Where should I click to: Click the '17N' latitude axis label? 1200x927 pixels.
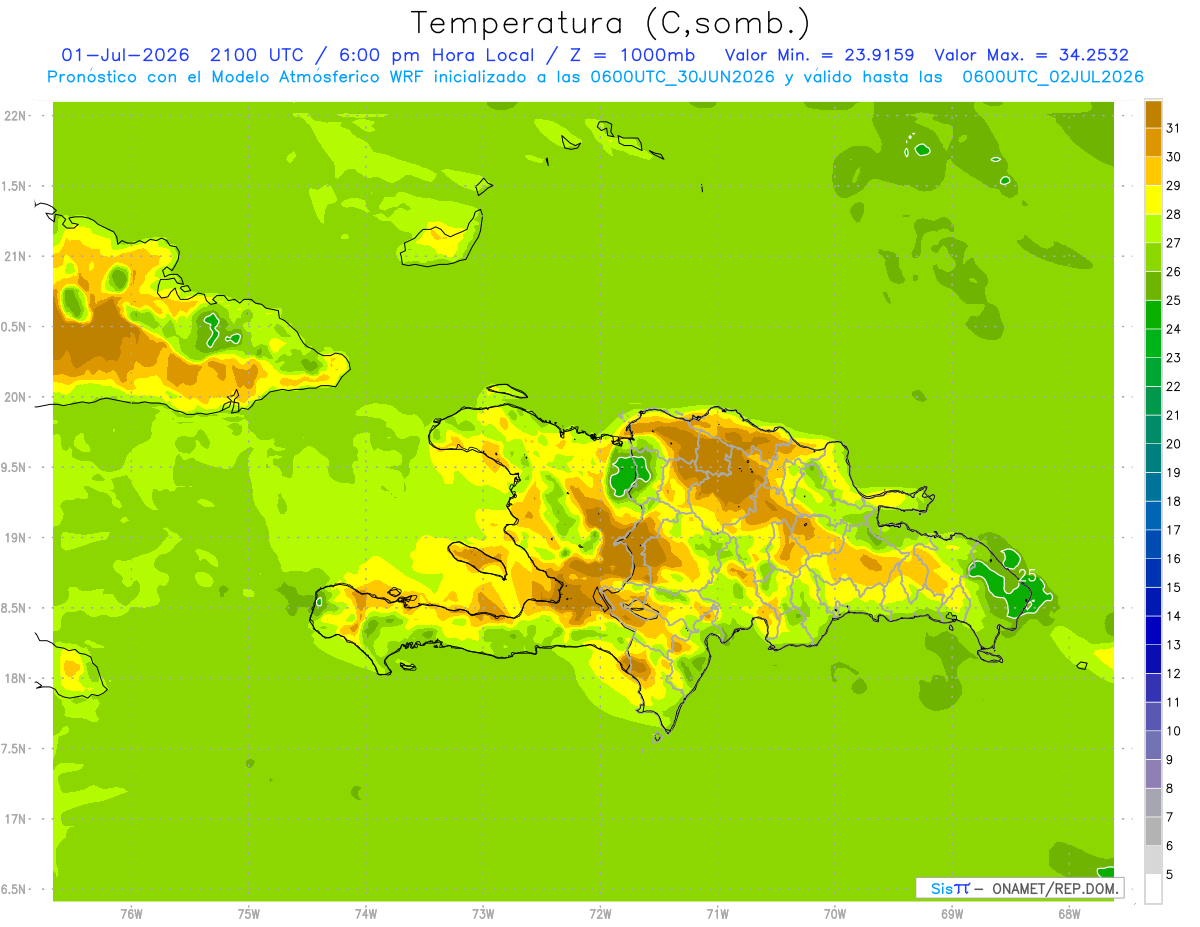coord(14,820)
